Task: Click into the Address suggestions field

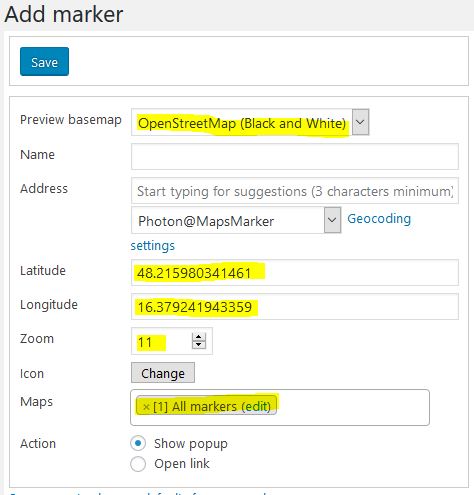Action: tap(295, 191)
